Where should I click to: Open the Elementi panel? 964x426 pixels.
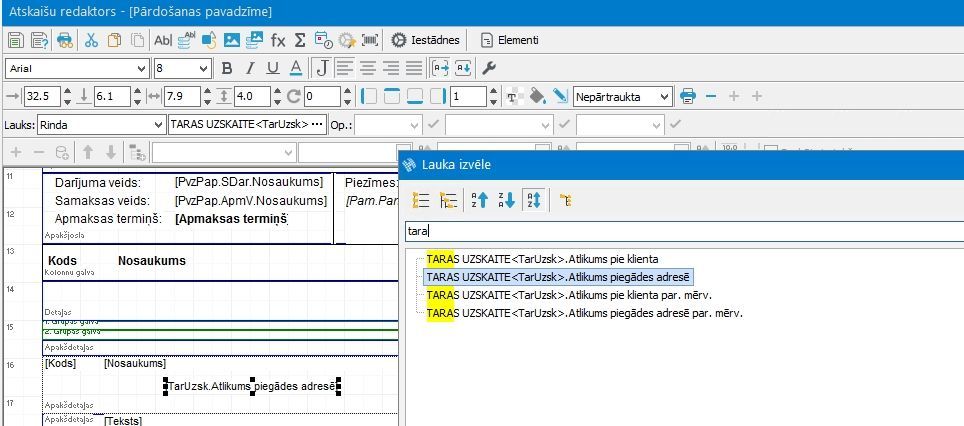coord(510,41)
